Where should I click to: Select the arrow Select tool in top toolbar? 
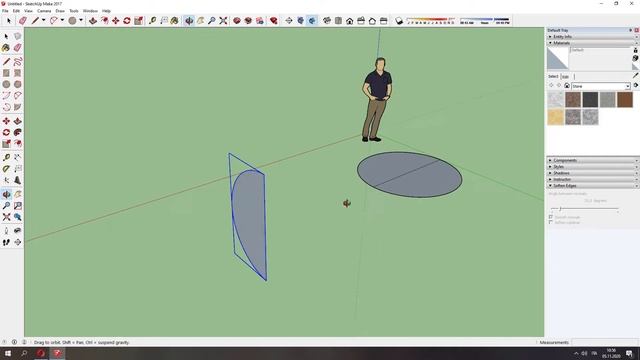click(x=9, y=20)
